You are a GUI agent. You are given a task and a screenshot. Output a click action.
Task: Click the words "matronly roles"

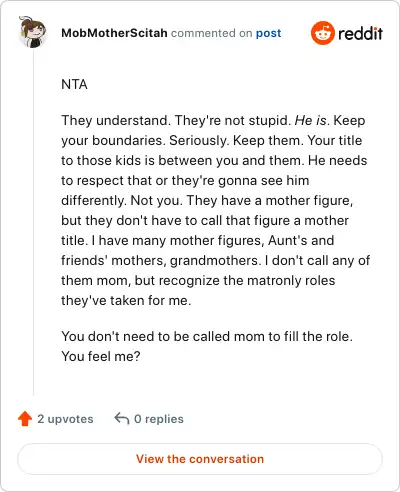pyautogui.click(x=291, y=280)
